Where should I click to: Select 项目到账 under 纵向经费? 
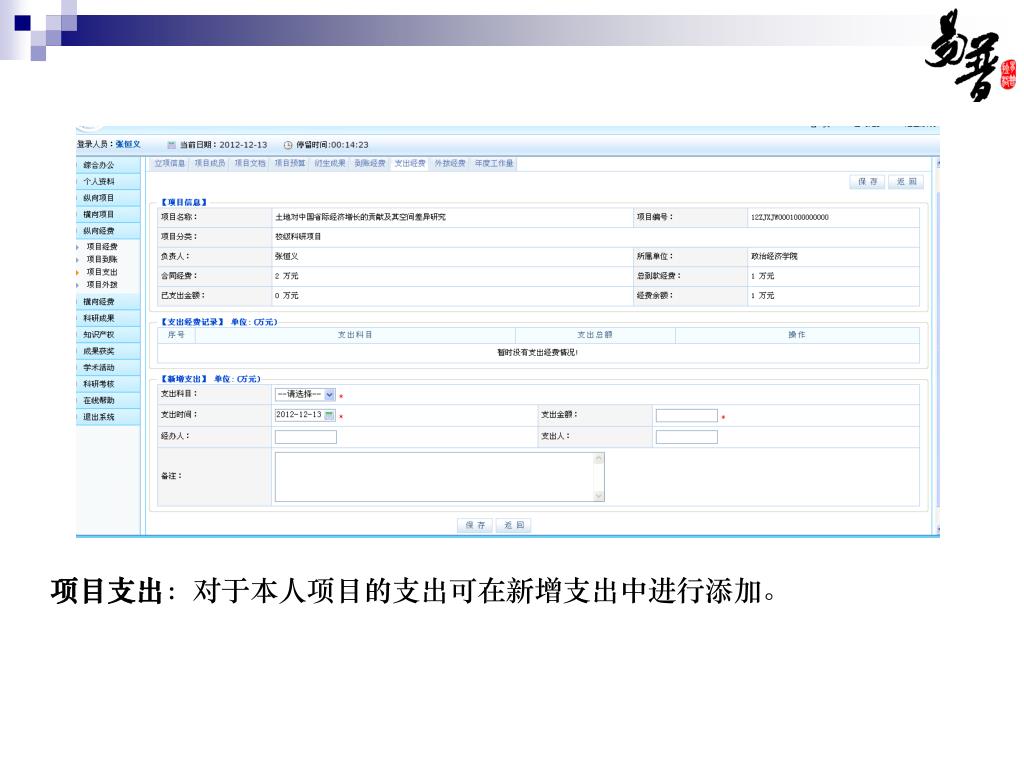point(102,259)
